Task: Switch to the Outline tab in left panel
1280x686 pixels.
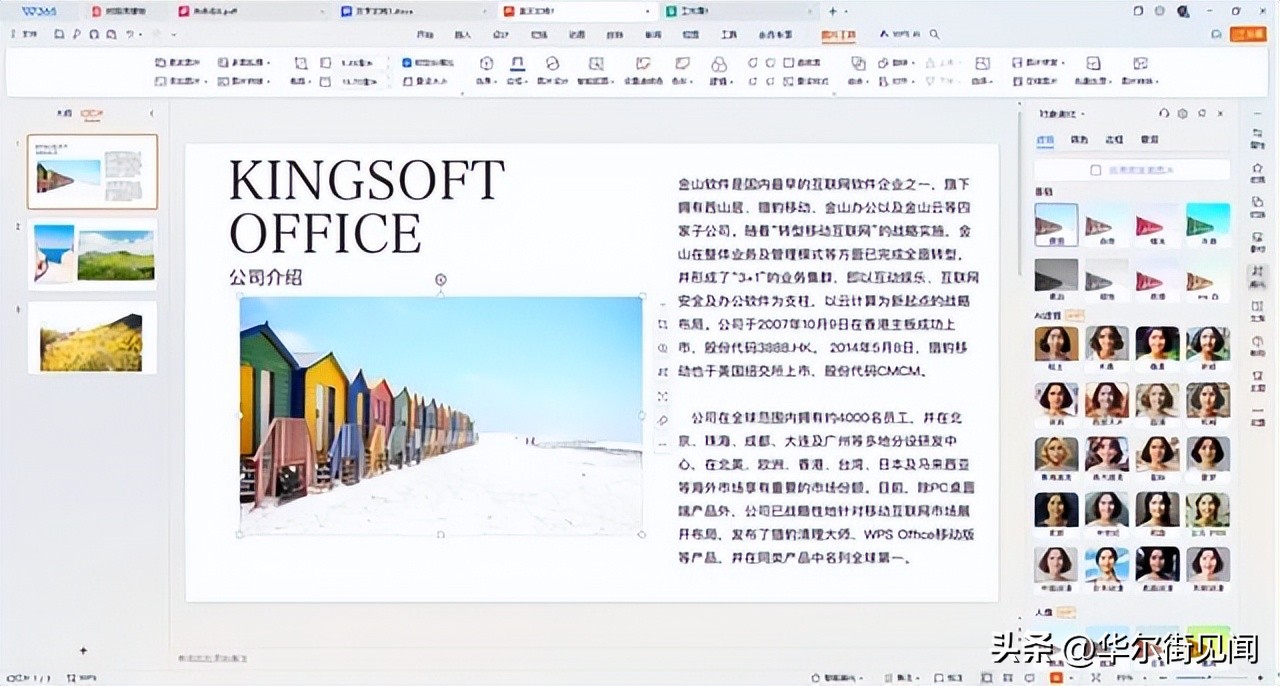Action: (65, 113)
